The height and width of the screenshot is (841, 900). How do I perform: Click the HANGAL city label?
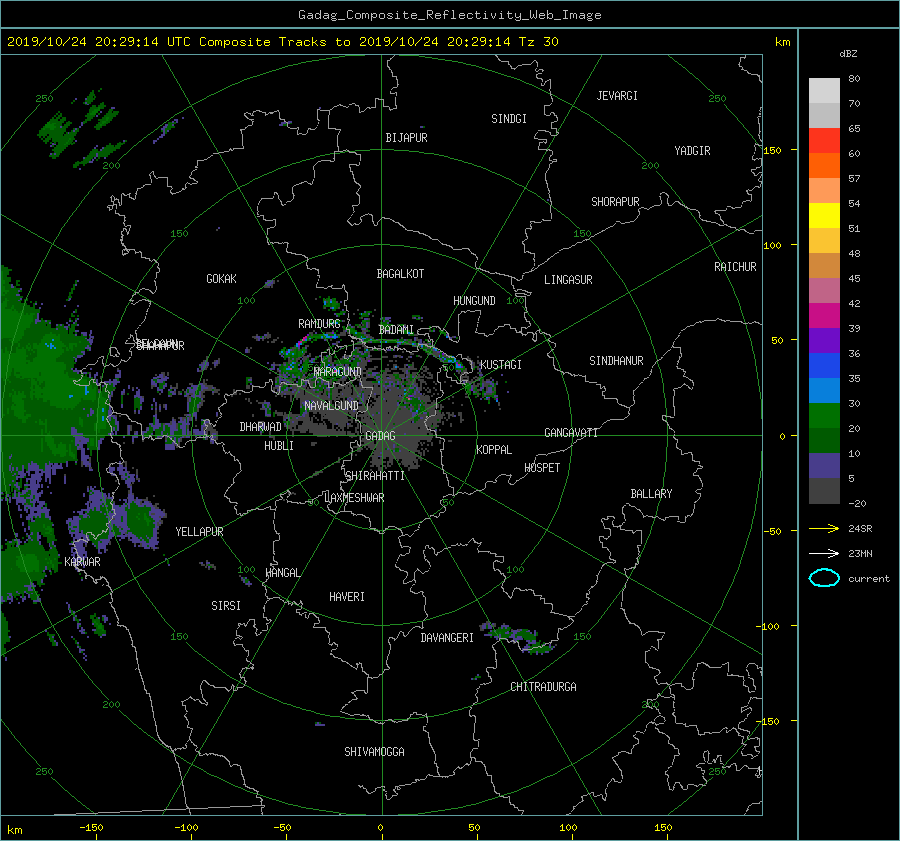pos(283,573)
